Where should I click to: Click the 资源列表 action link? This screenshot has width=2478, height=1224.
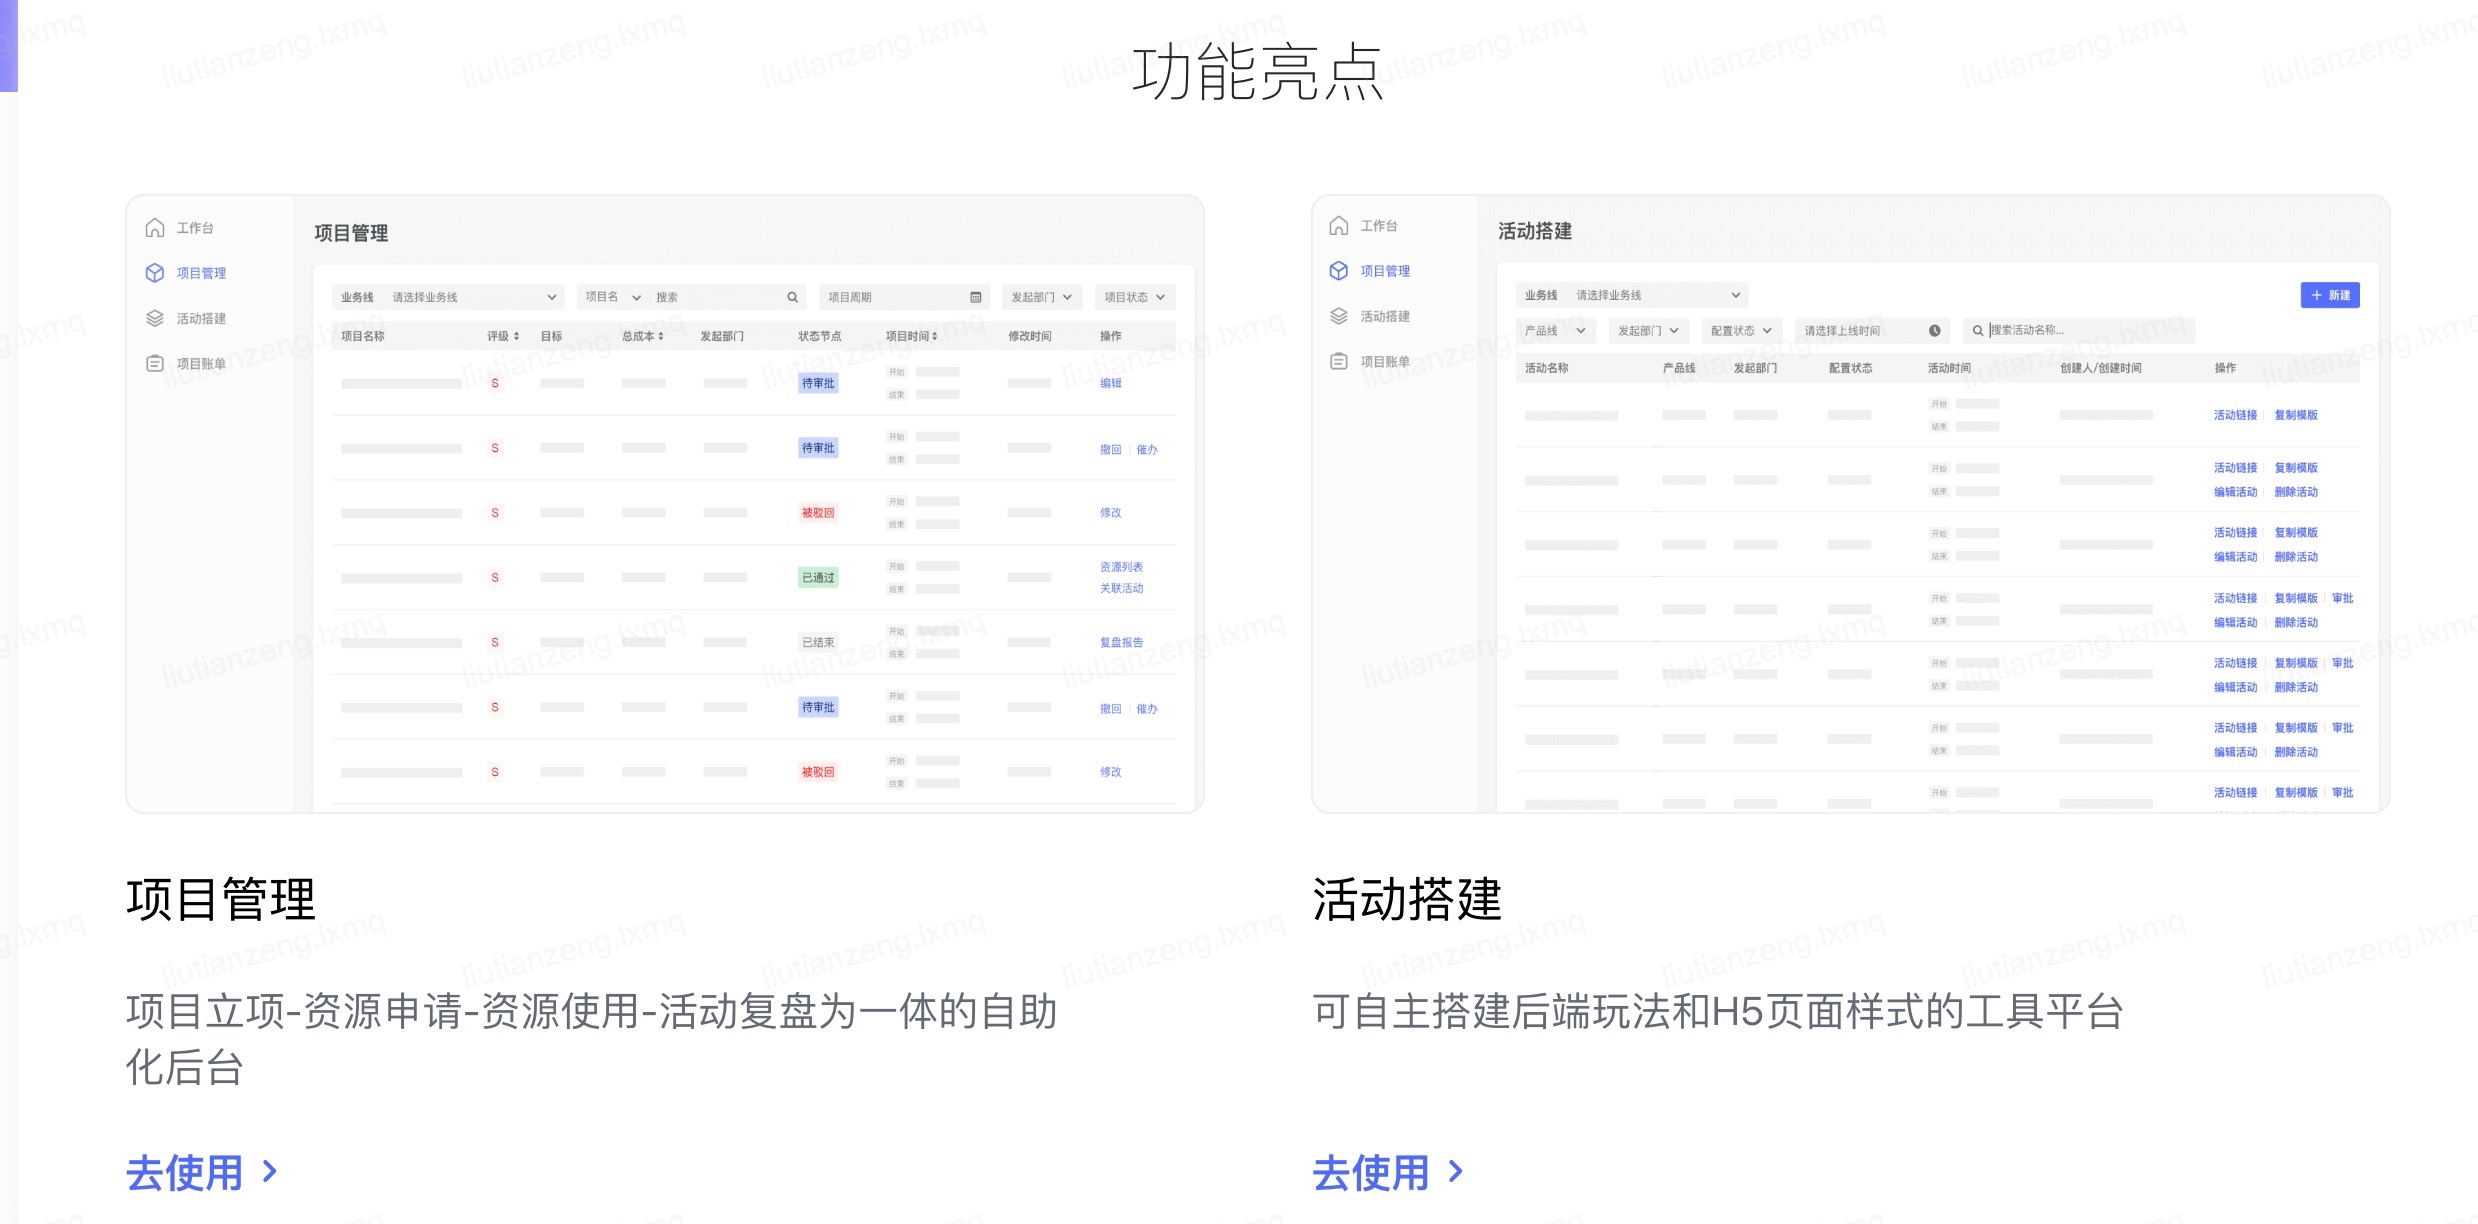(1121, 567)
